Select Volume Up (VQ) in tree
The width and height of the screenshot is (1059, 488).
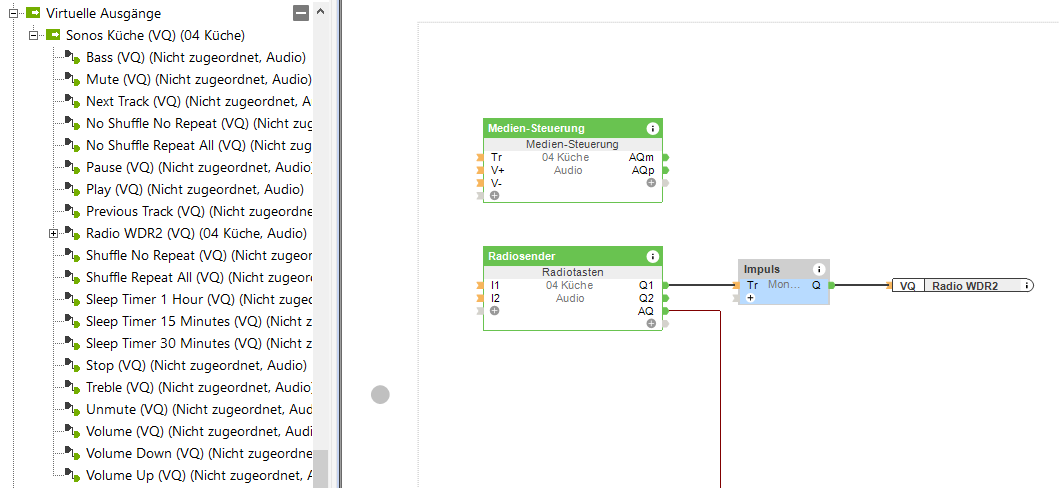click(x=135, y=475)
